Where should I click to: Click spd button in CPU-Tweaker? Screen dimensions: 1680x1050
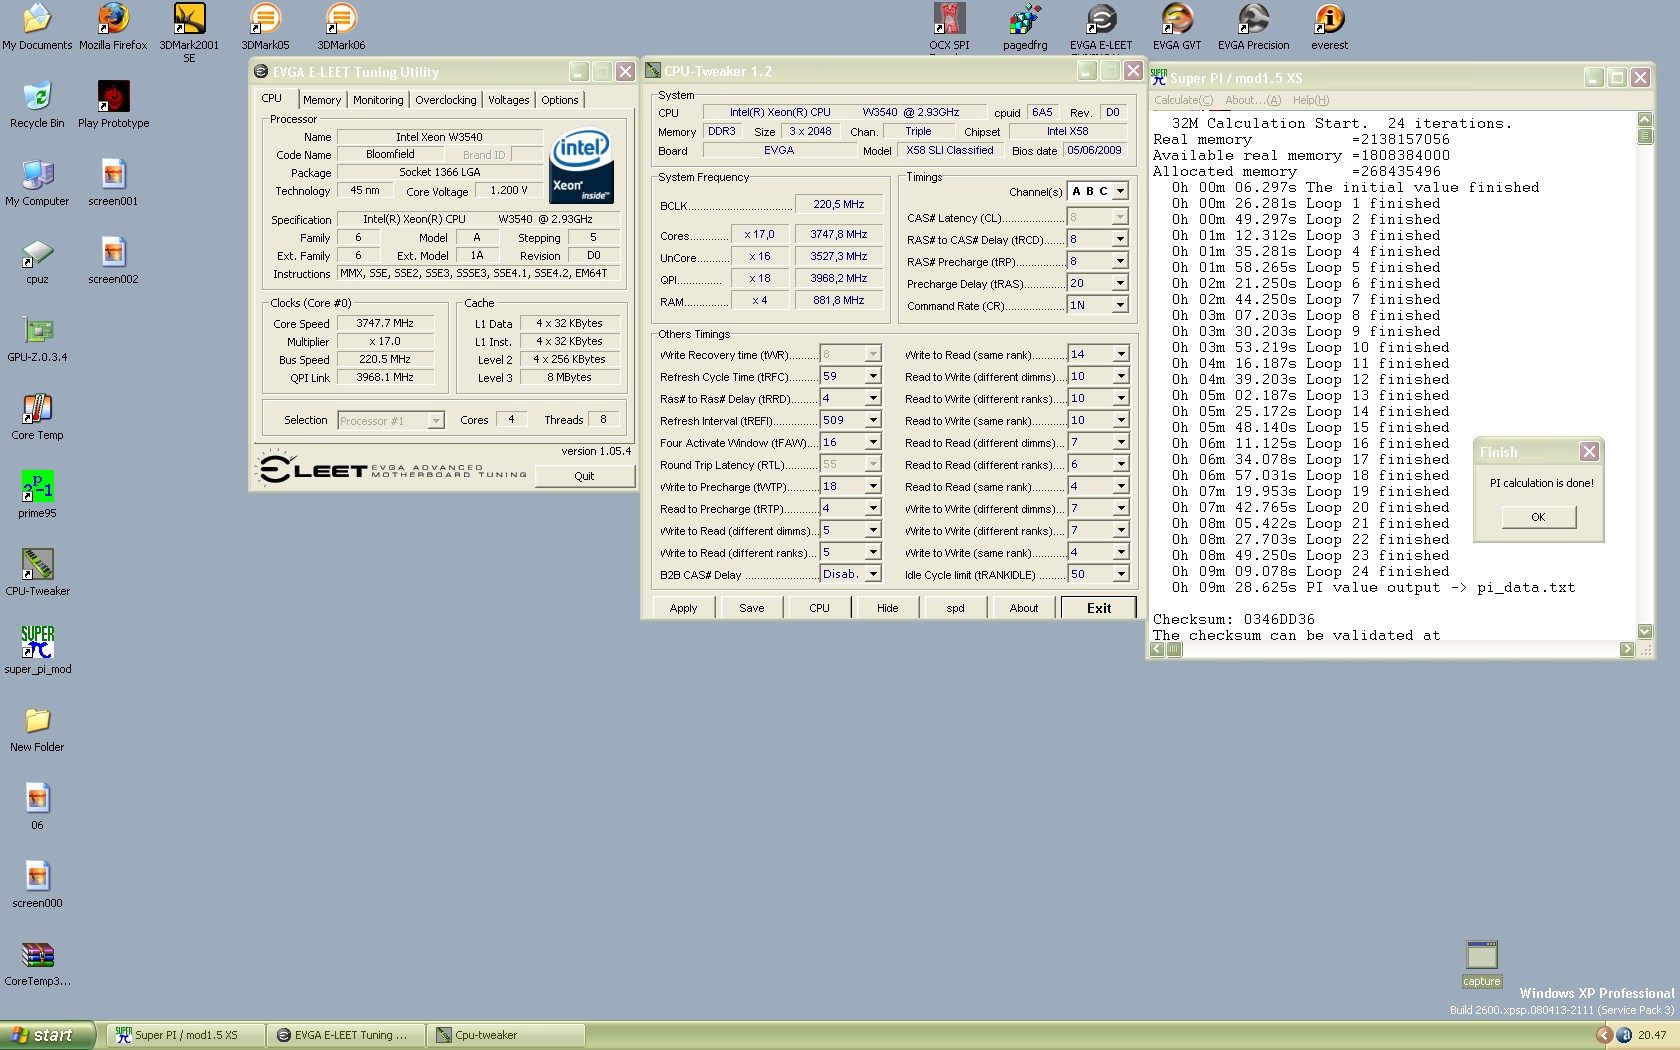coord(956,608)
